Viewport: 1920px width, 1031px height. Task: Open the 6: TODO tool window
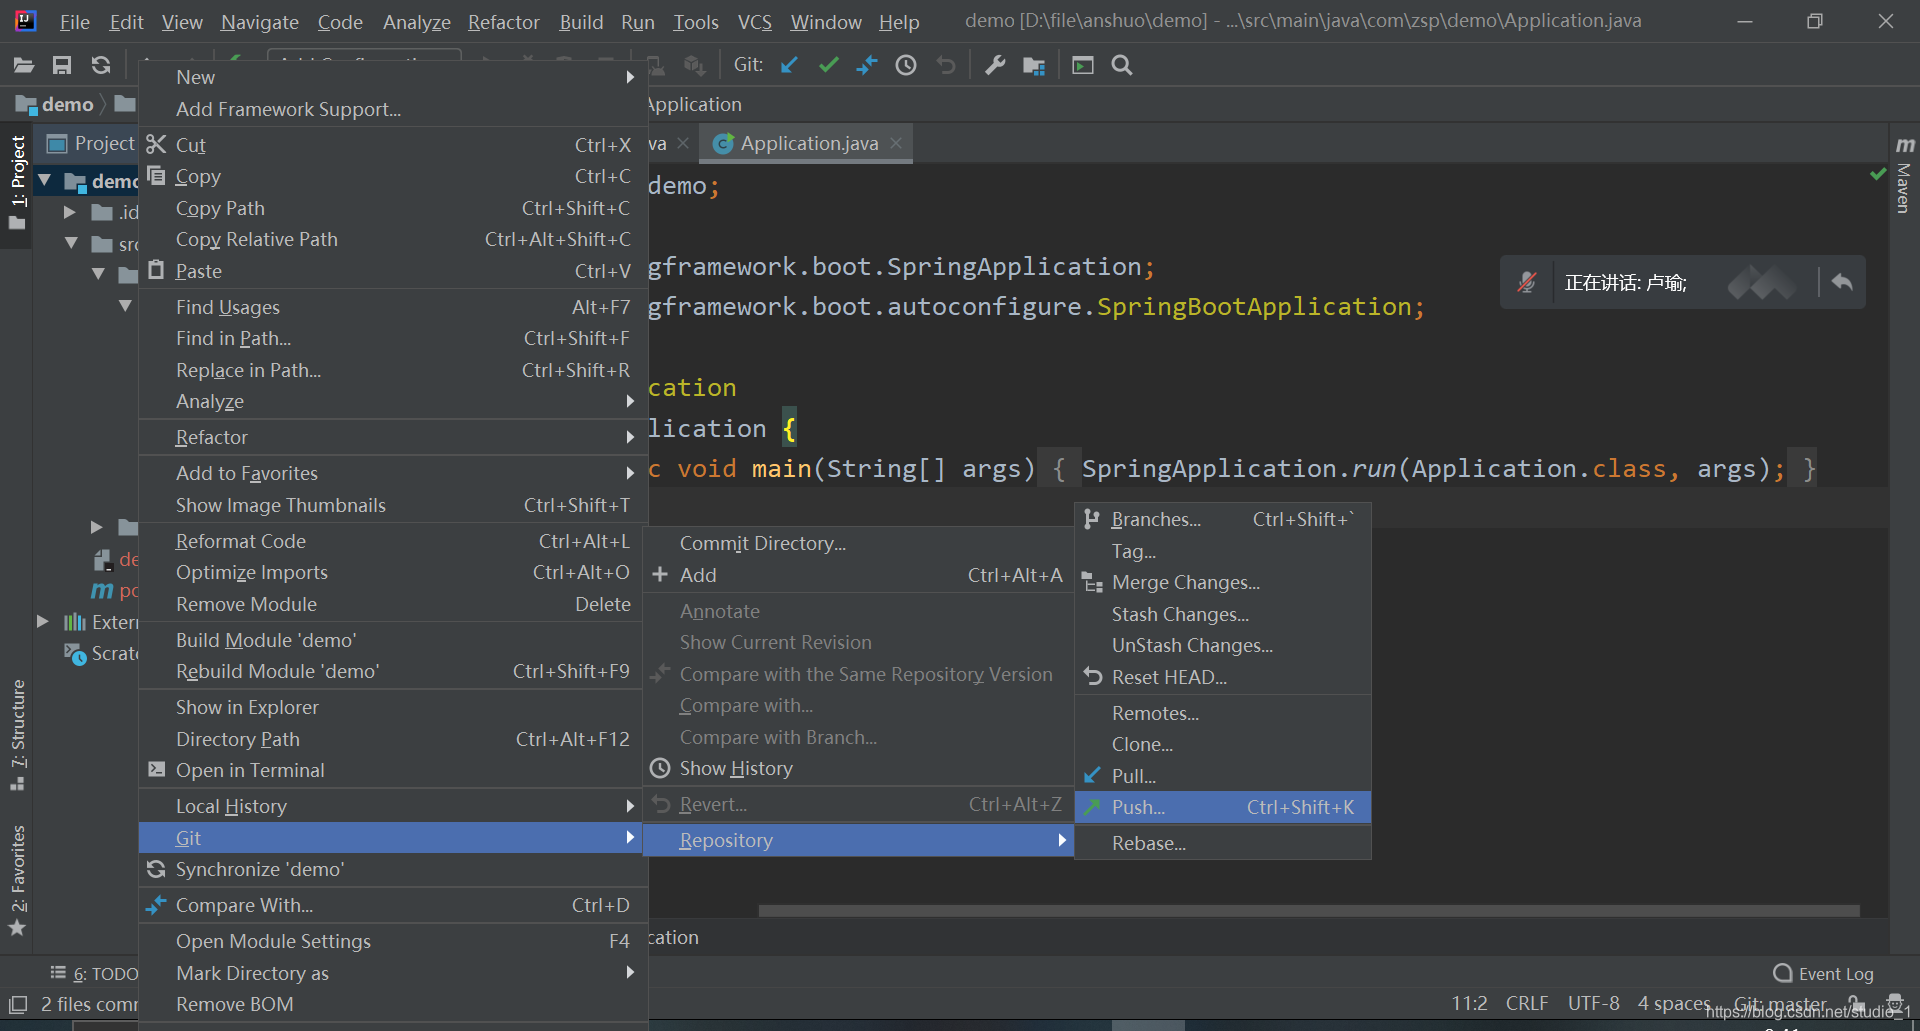point(95,973)
